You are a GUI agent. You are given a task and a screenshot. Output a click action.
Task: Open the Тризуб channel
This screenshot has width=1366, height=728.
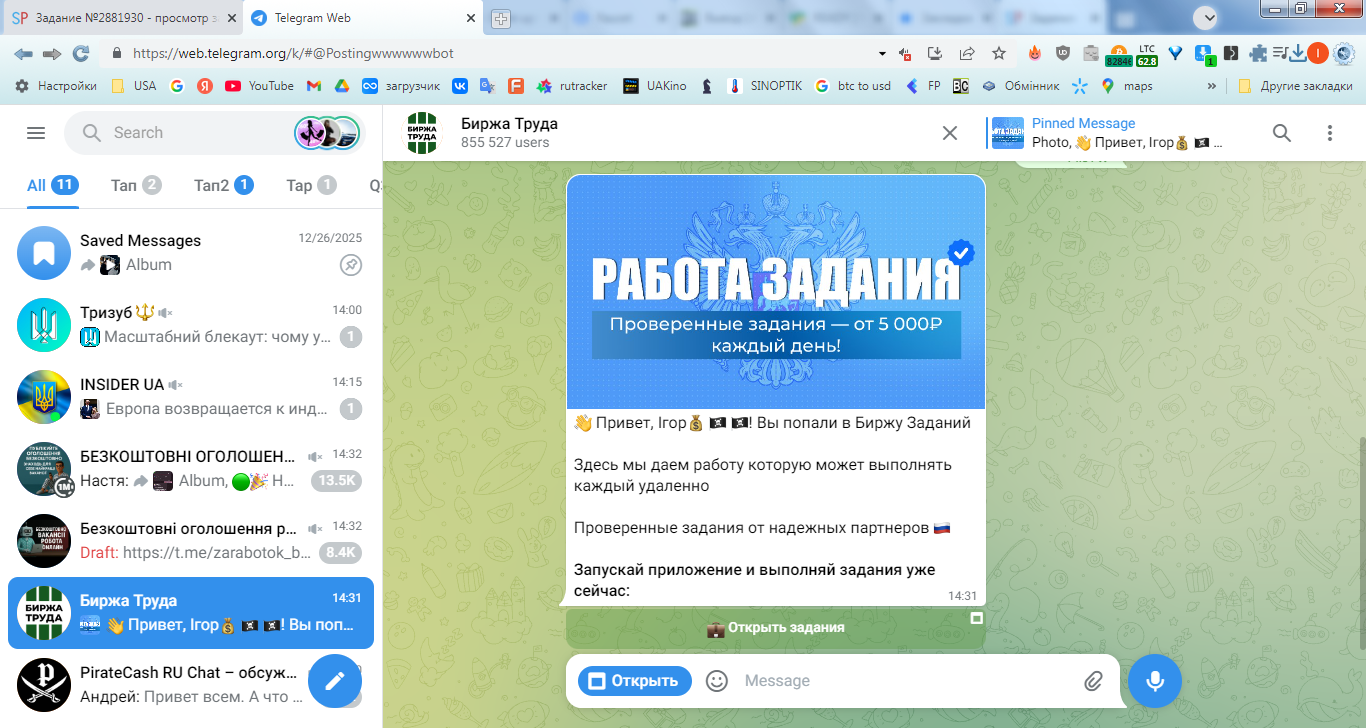pyautogui.click(x=191, y=325)
